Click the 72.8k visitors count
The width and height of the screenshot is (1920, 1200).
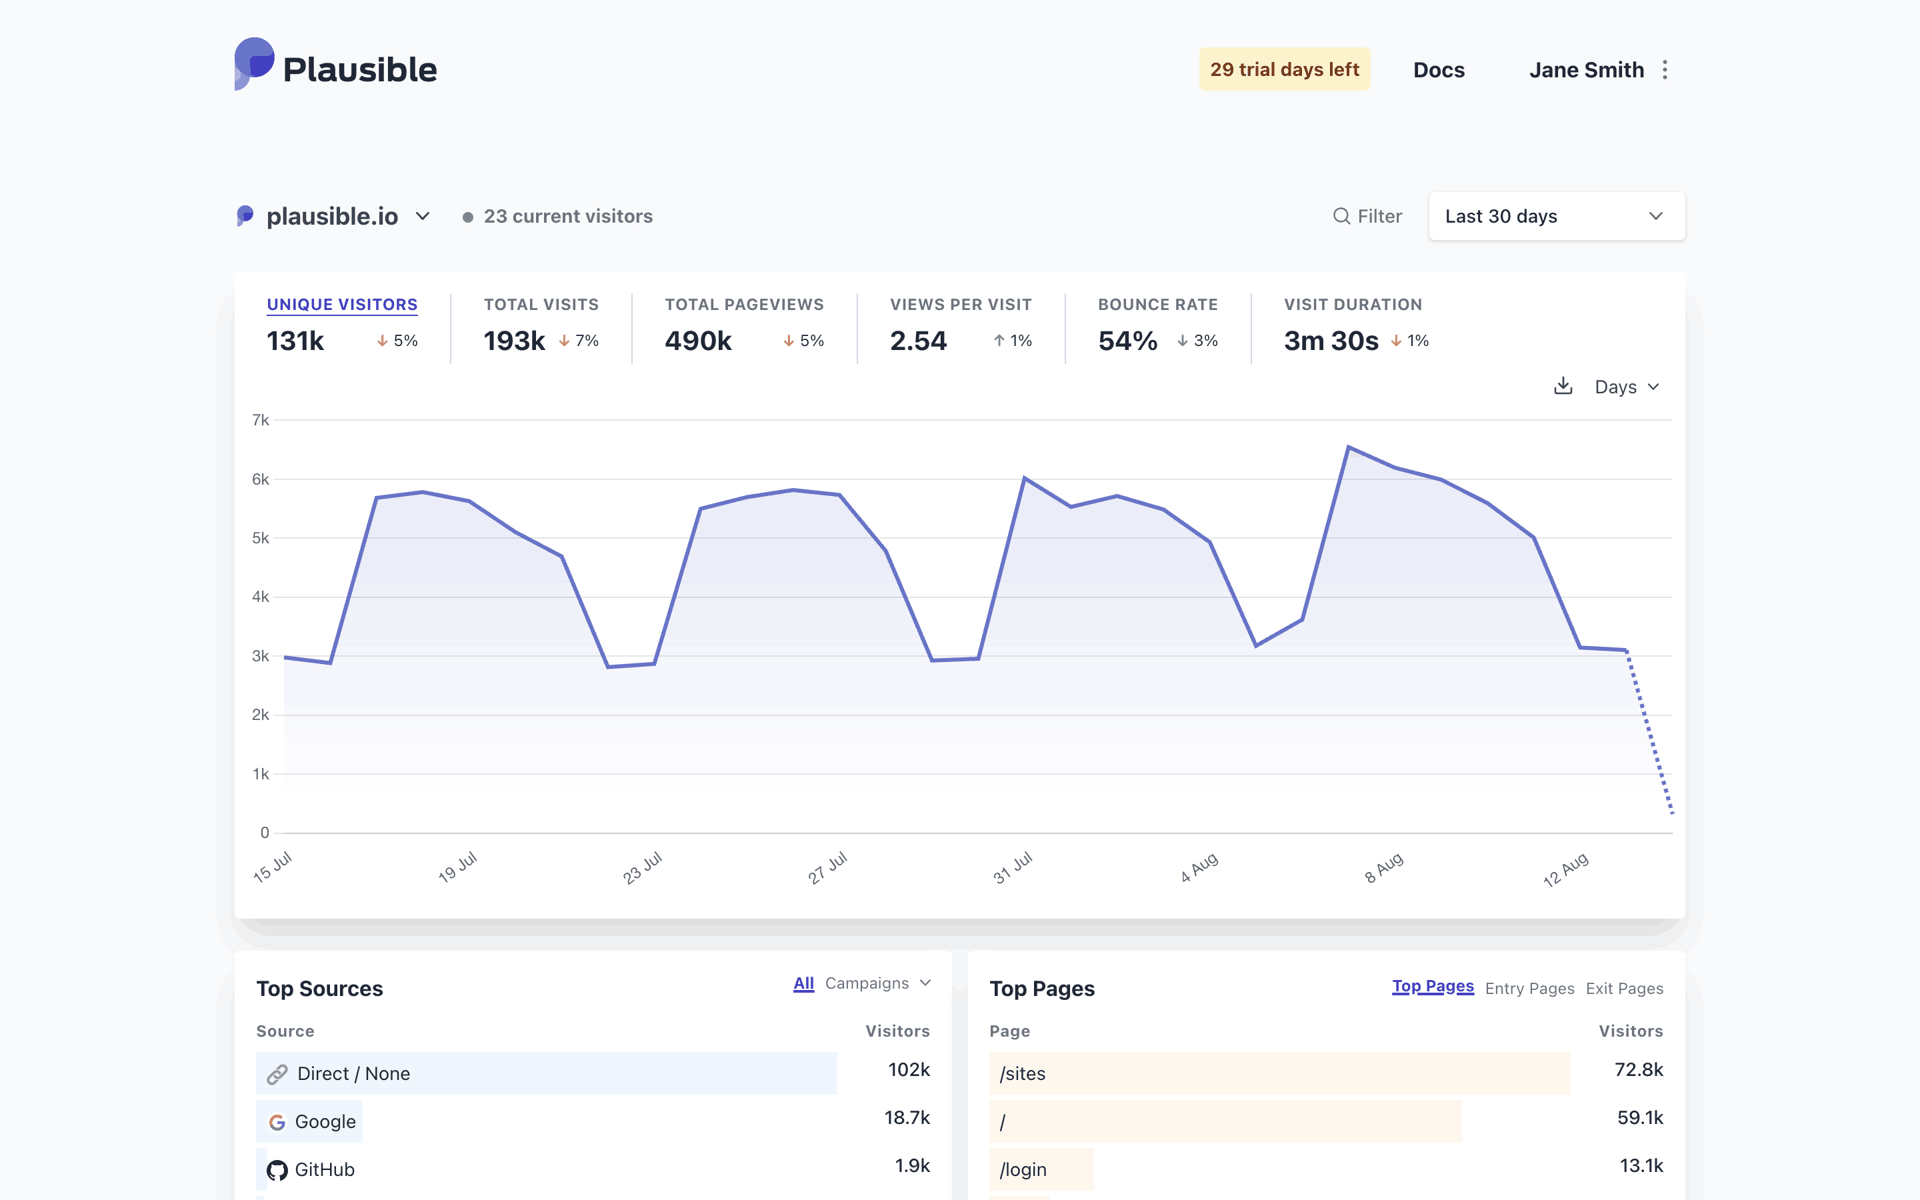1639,1070
